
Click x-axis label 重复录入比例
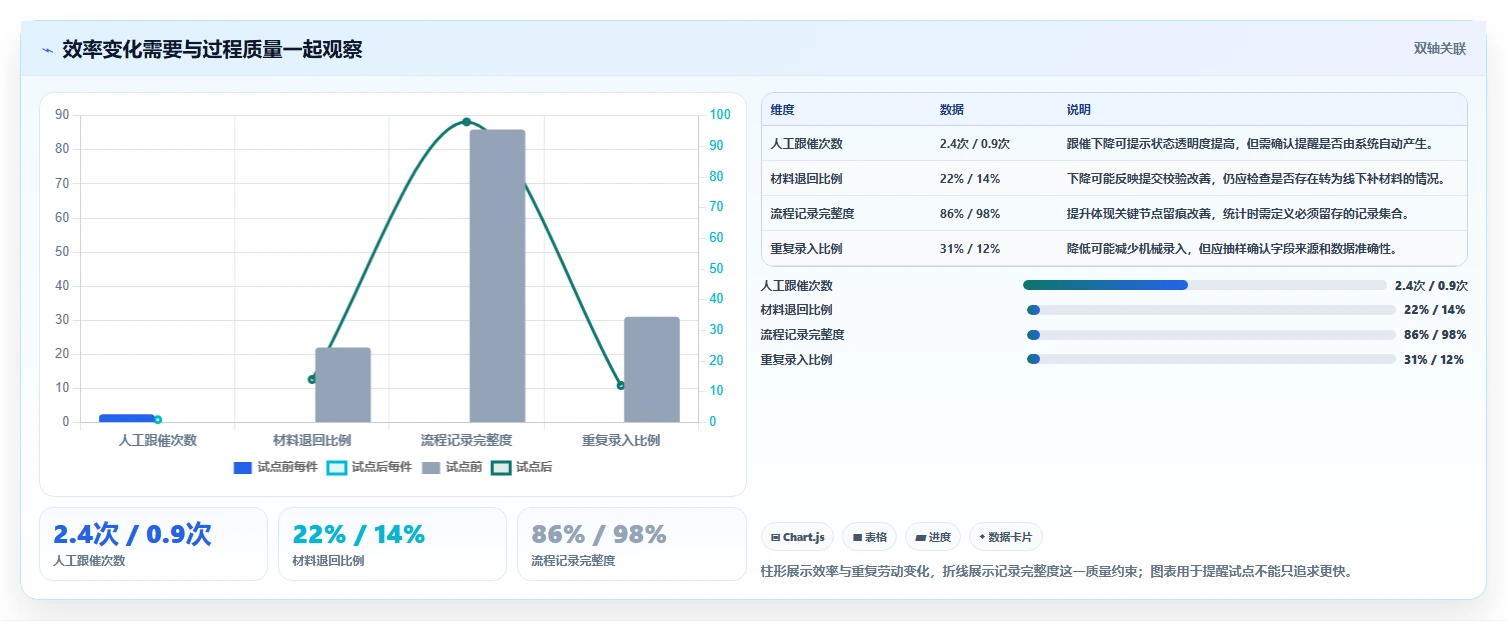[621, 440]
